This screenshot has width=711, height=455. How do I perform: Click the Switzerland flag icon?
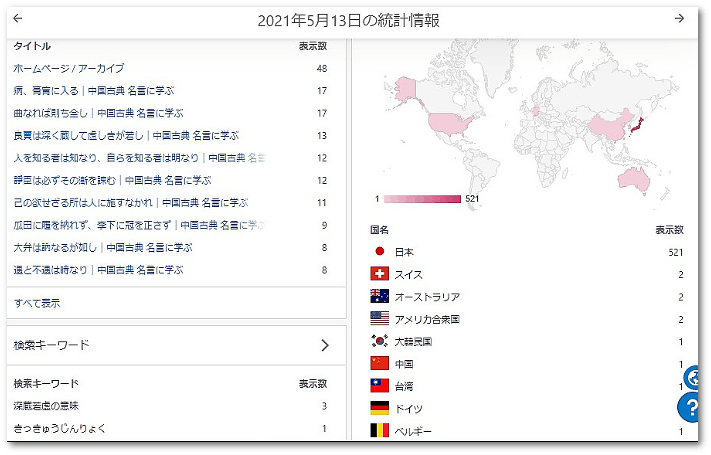(379, 274)
